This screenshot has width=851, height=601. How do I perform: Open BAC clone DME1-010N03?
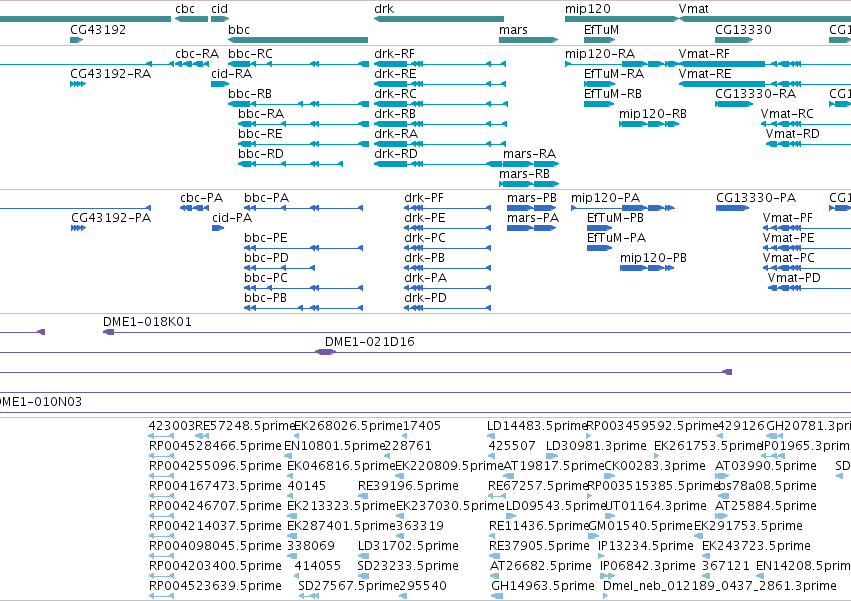(x=426, y=413)
